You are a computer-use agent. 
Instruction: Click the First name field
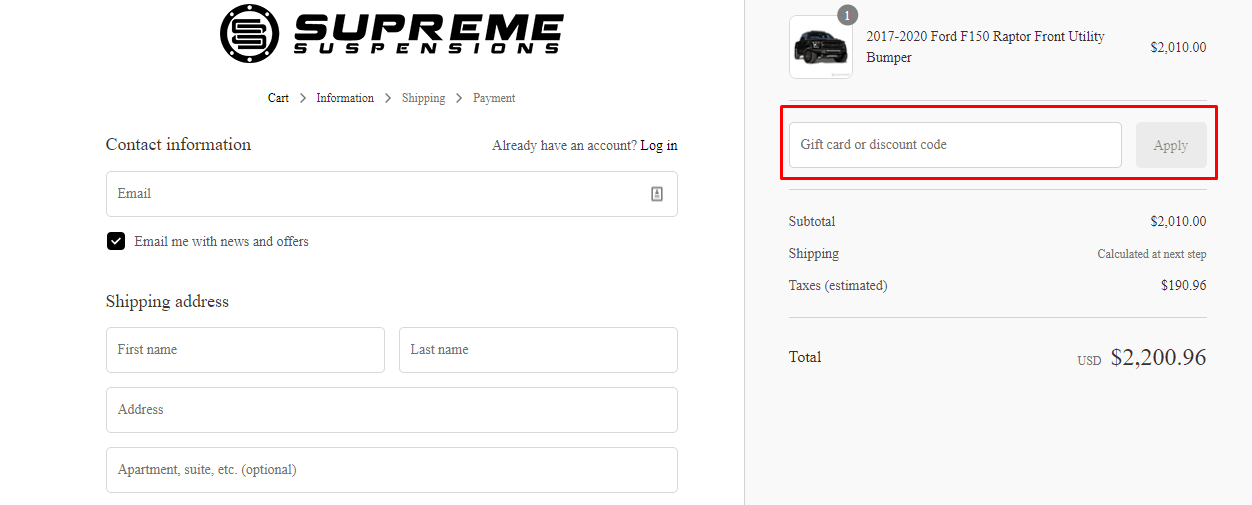coord(245,350)
